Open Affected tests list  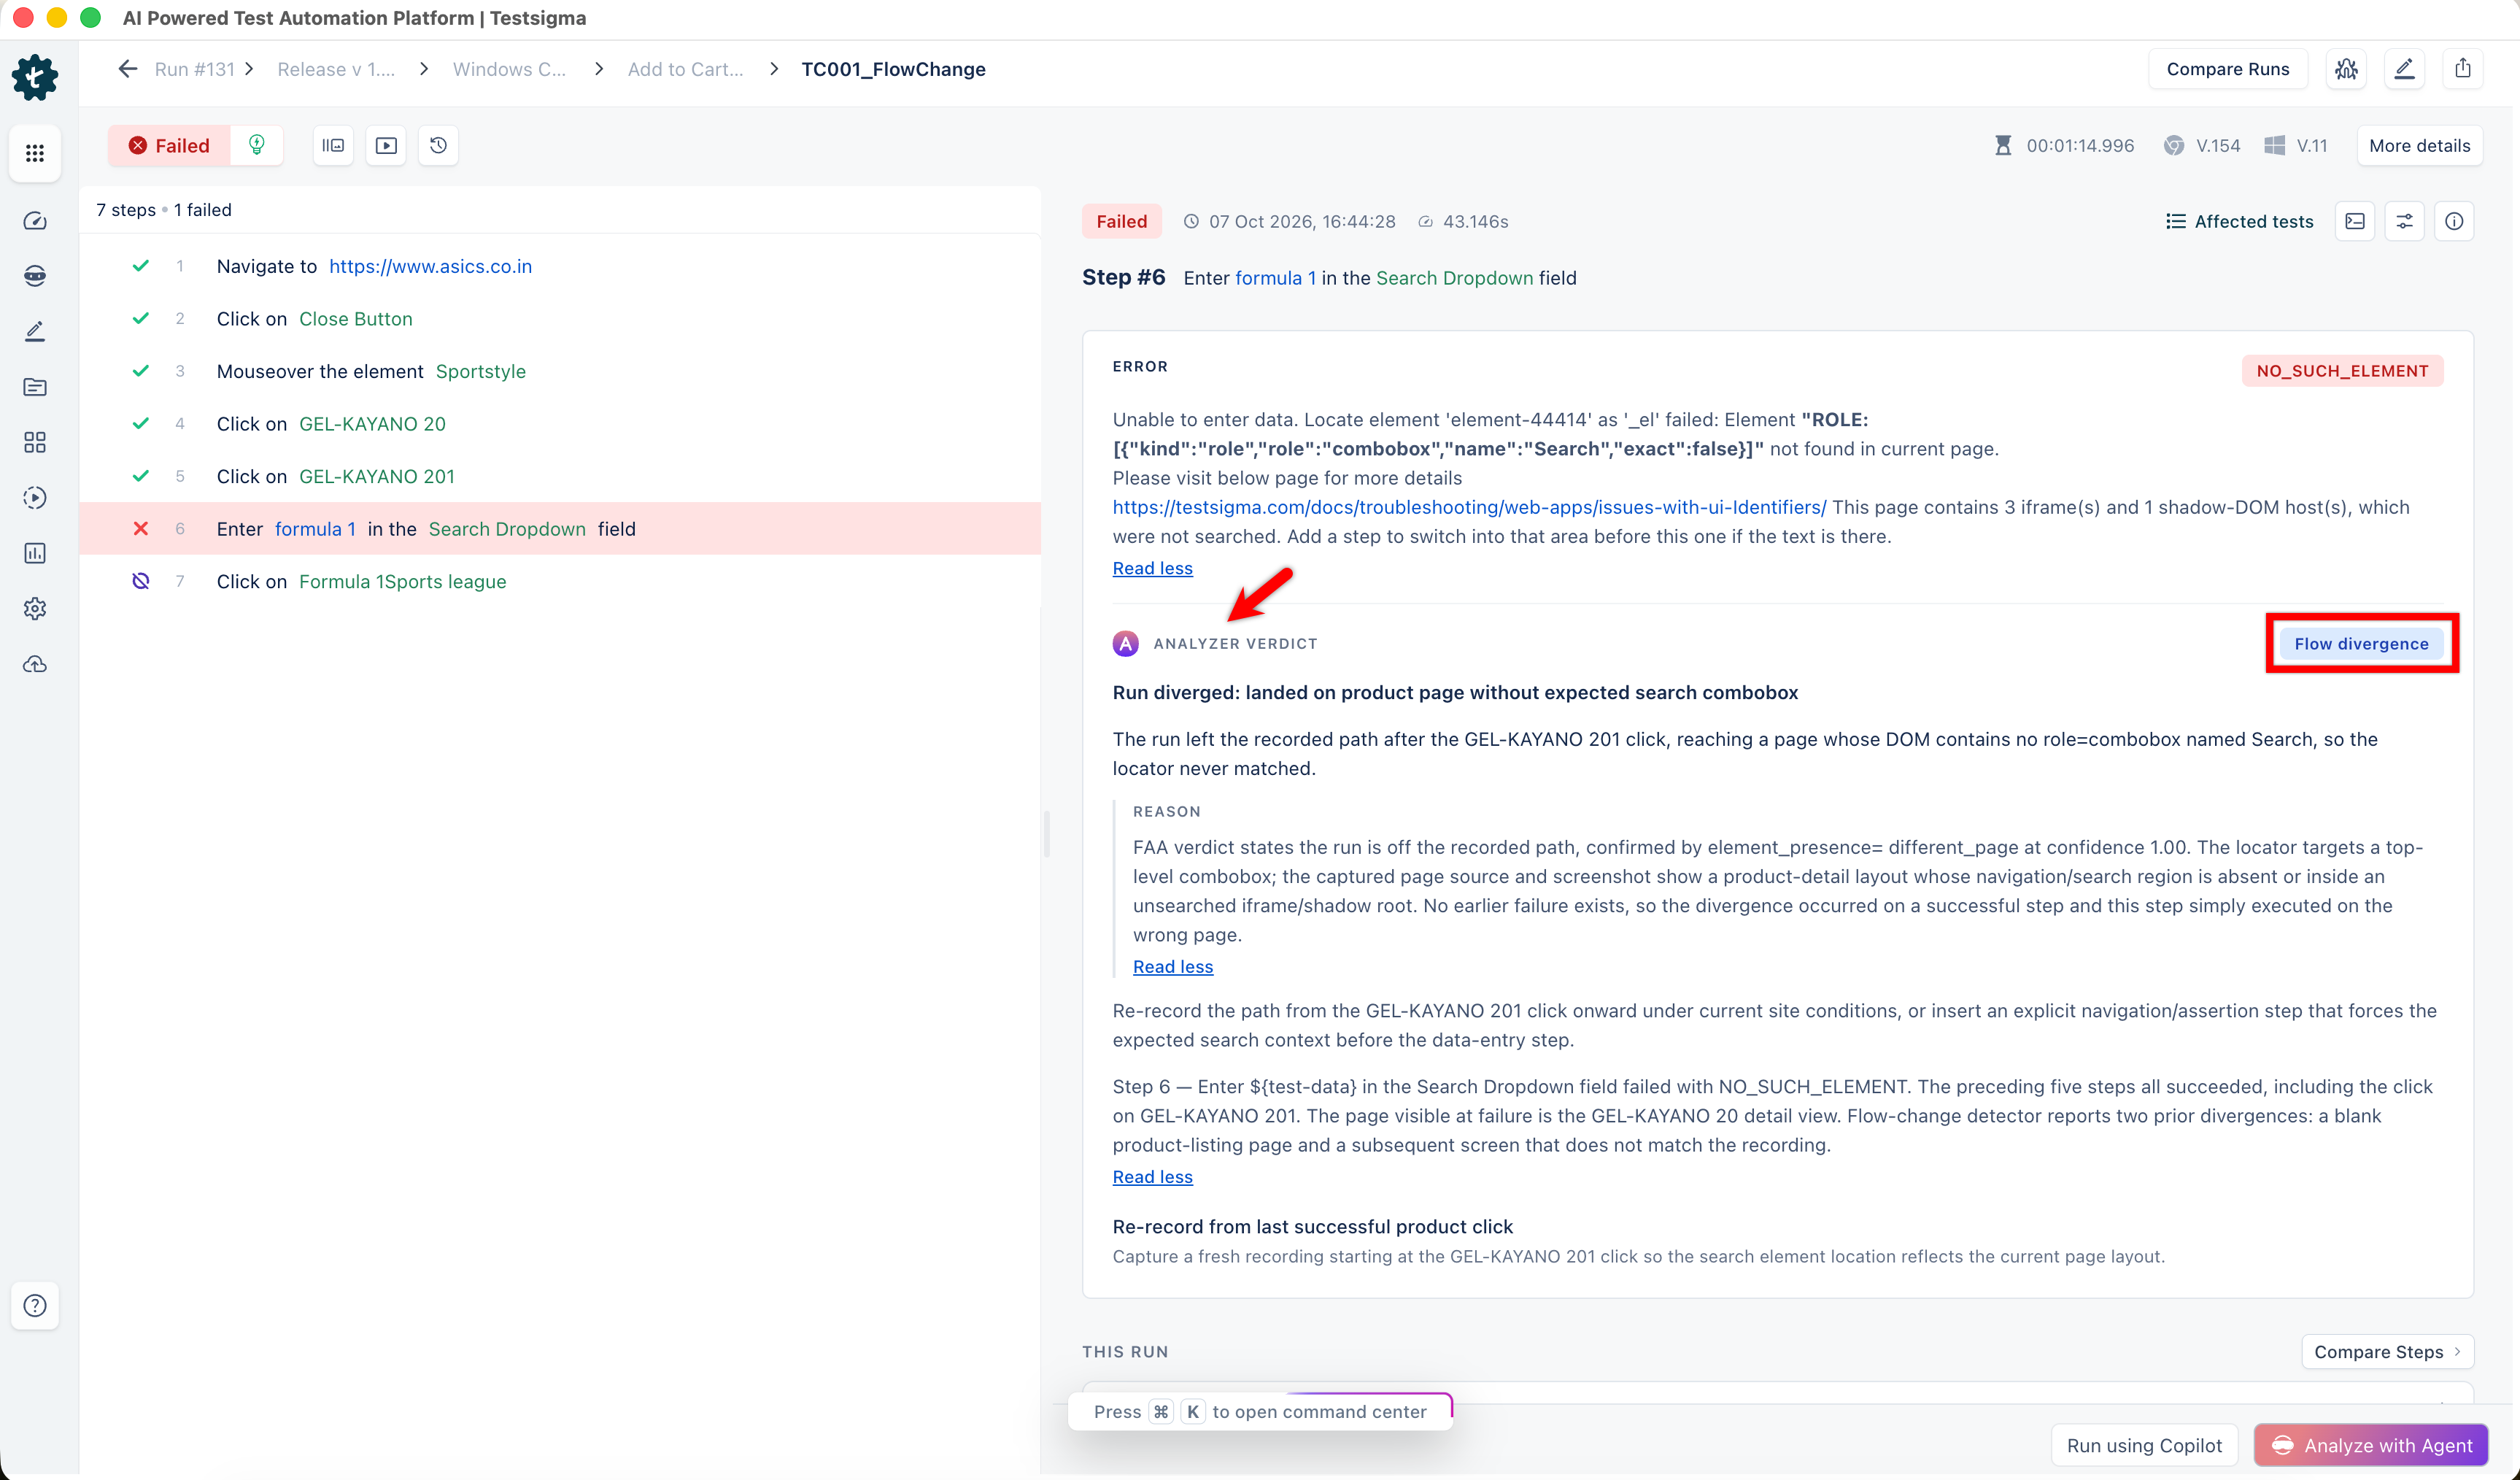click(2239, 221)
